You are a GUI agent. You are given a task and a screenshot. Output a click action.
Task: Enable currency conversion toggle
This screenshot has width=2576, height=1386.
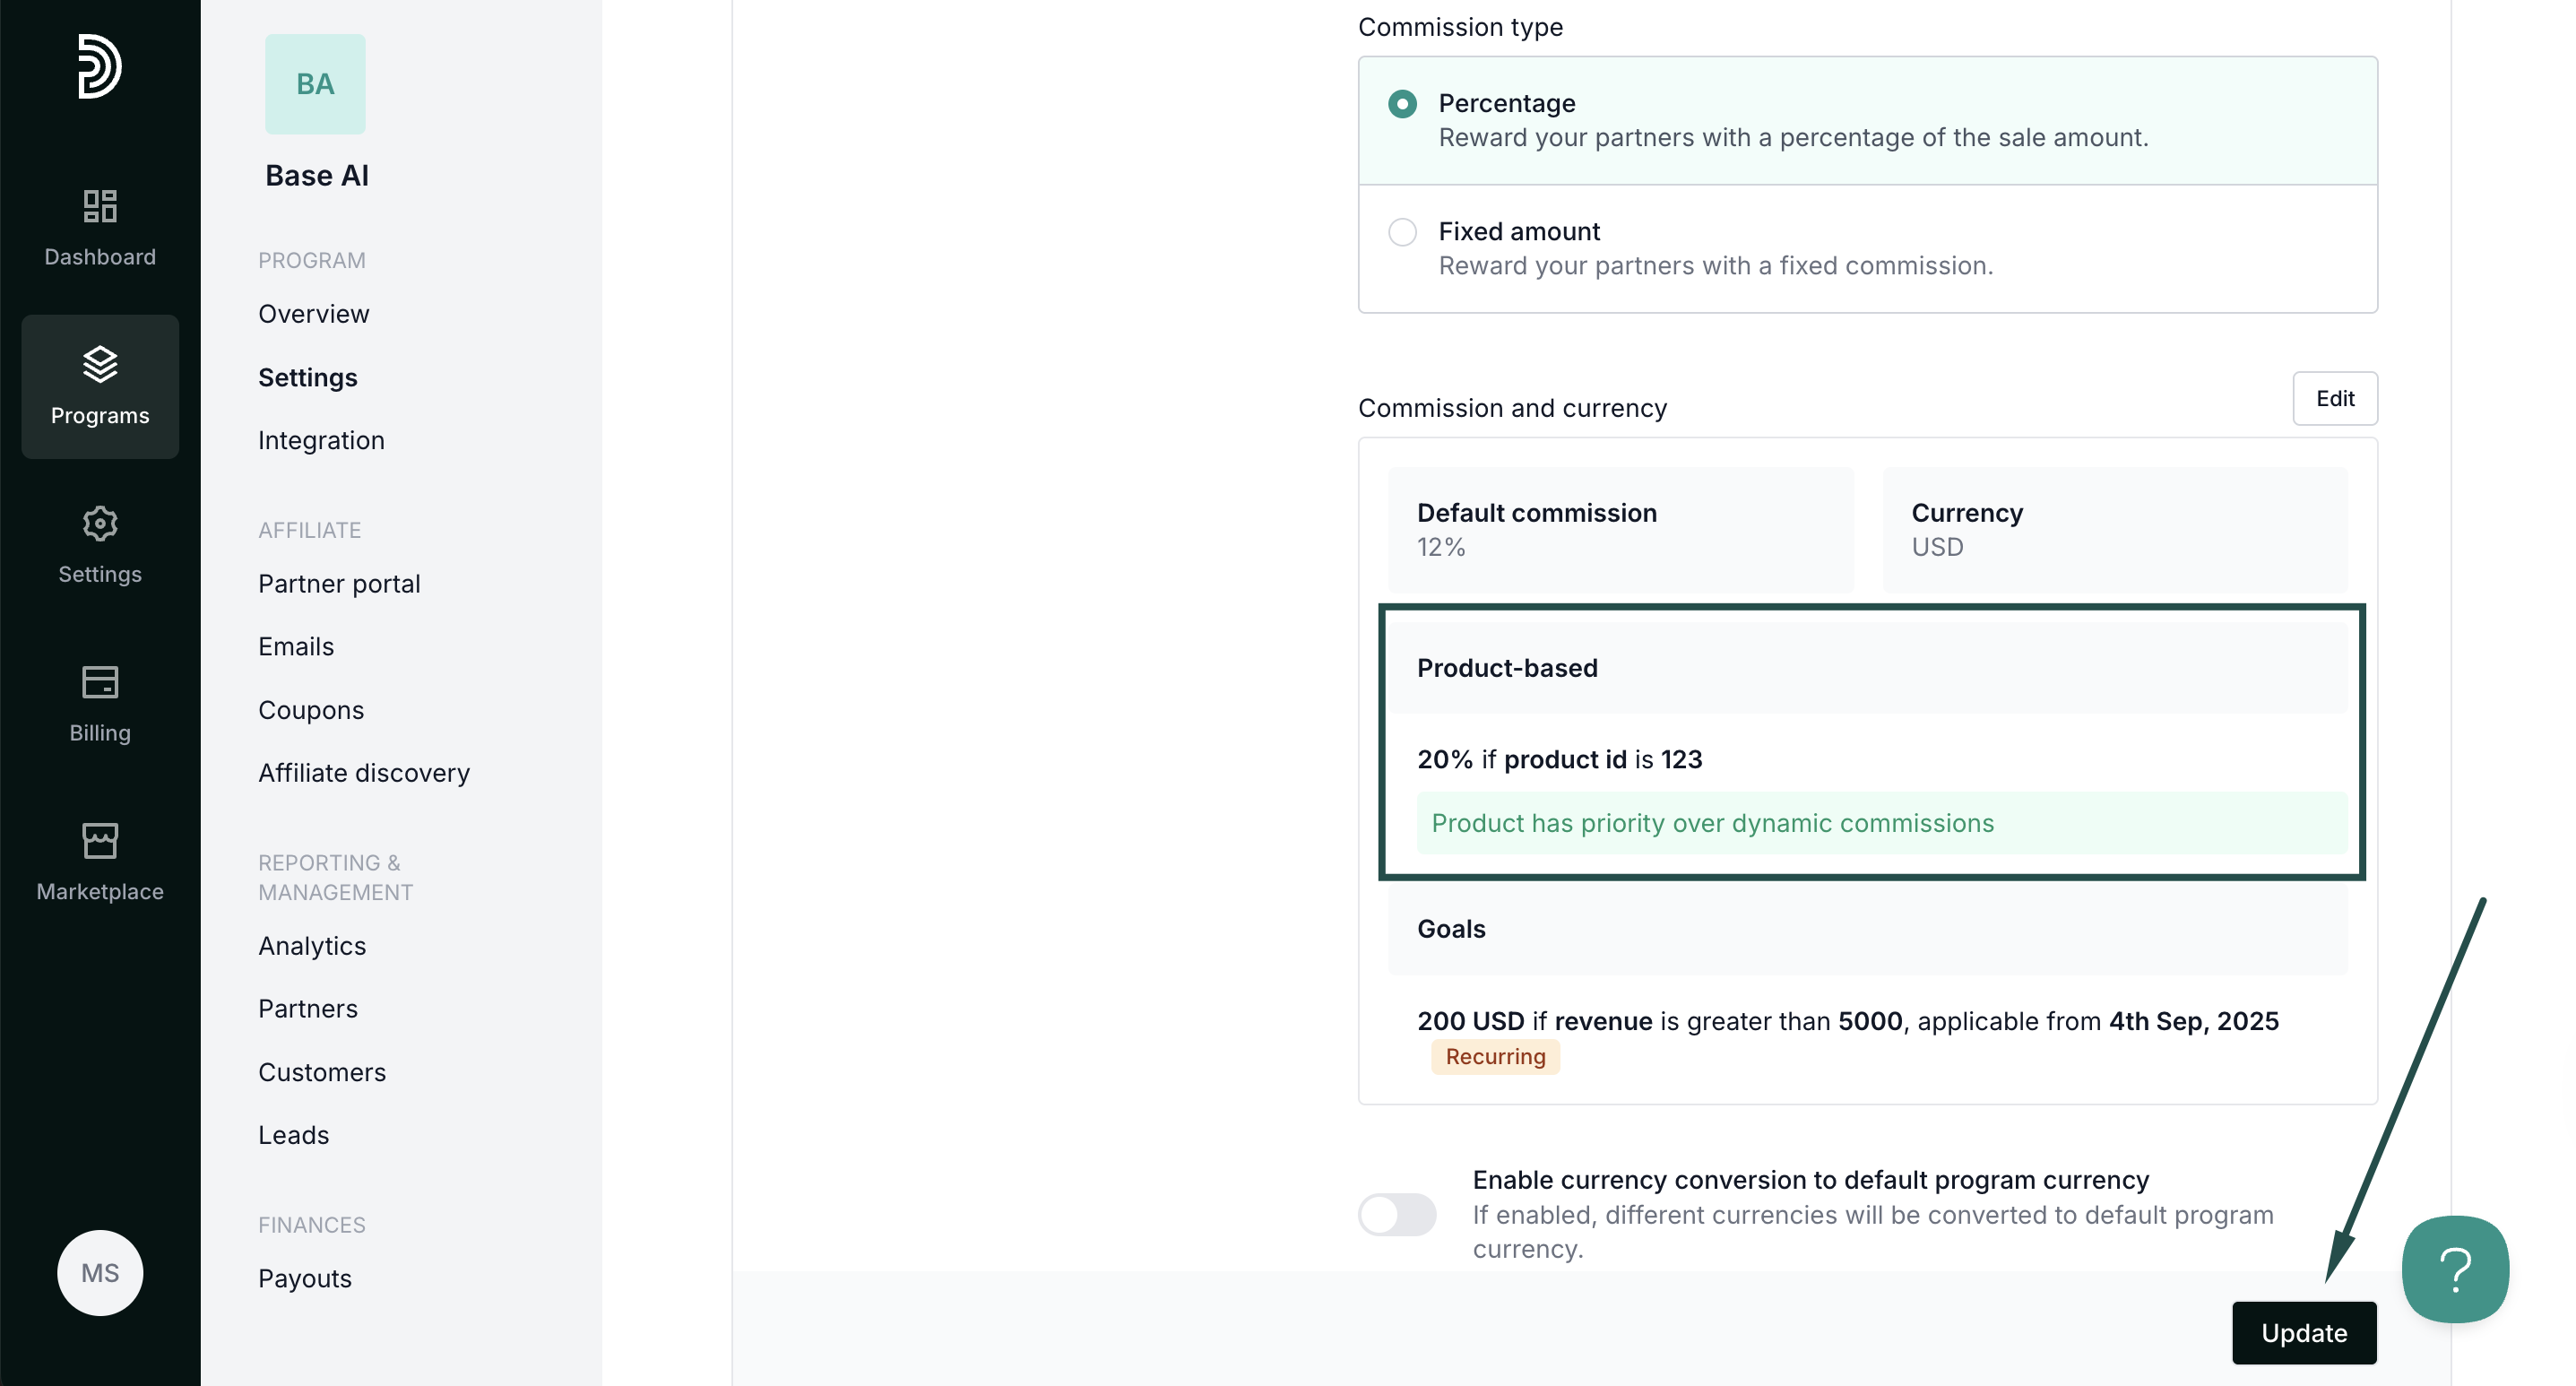click(x=1396, y=1214)
